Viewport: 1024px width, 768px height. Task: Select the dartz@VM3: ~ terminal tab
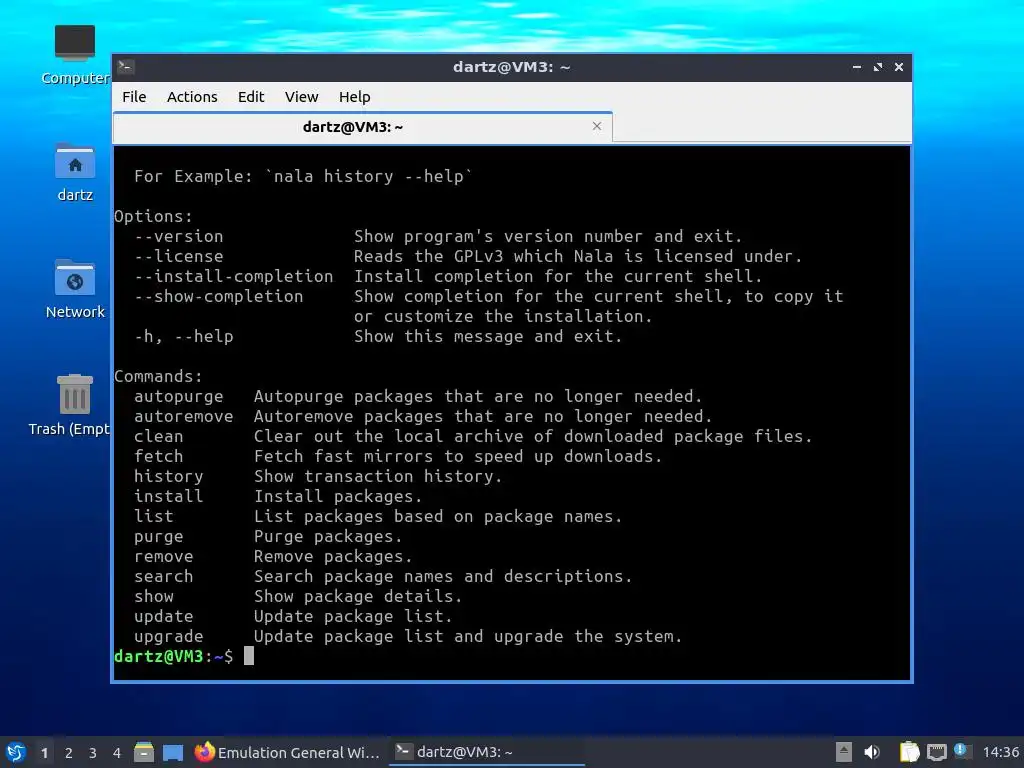[x=362, y=127]
